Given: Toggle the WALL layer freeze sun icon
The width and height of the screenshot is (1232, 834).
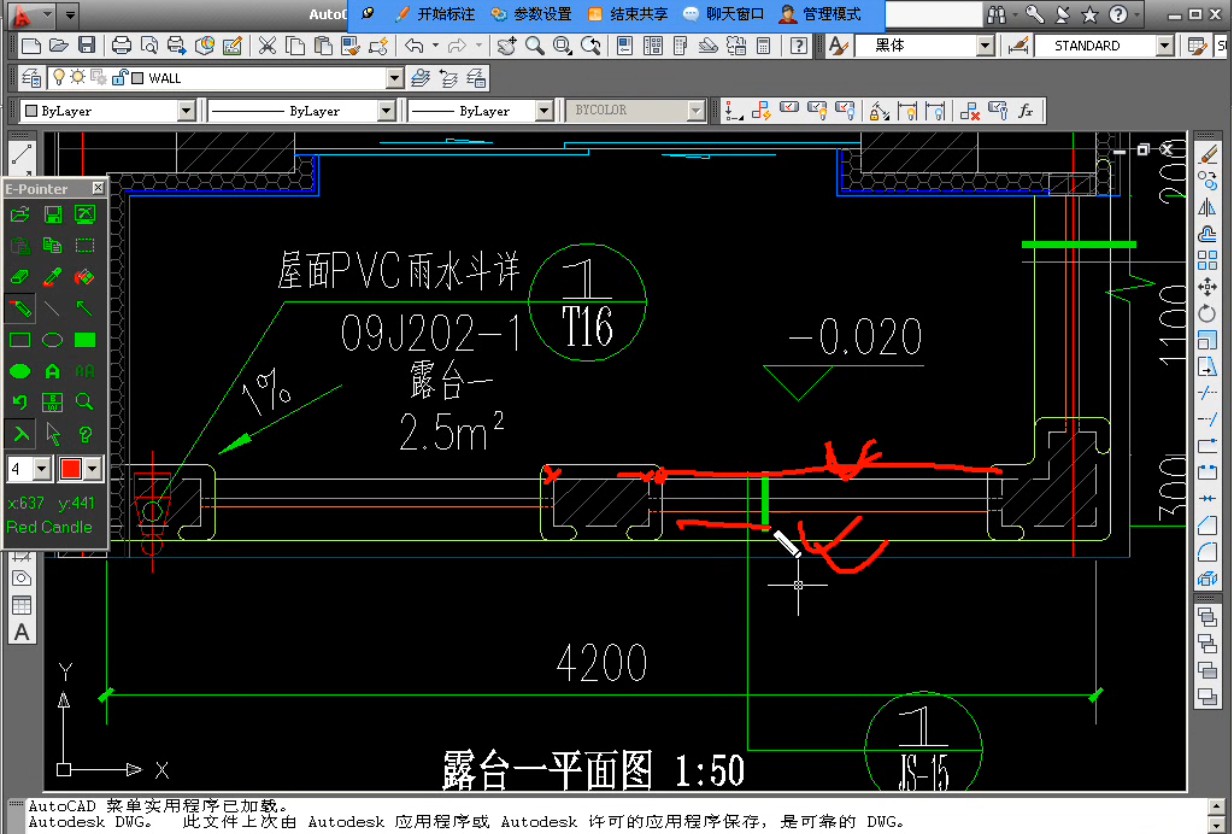Looking at the screenshot, I should [78, 78].
